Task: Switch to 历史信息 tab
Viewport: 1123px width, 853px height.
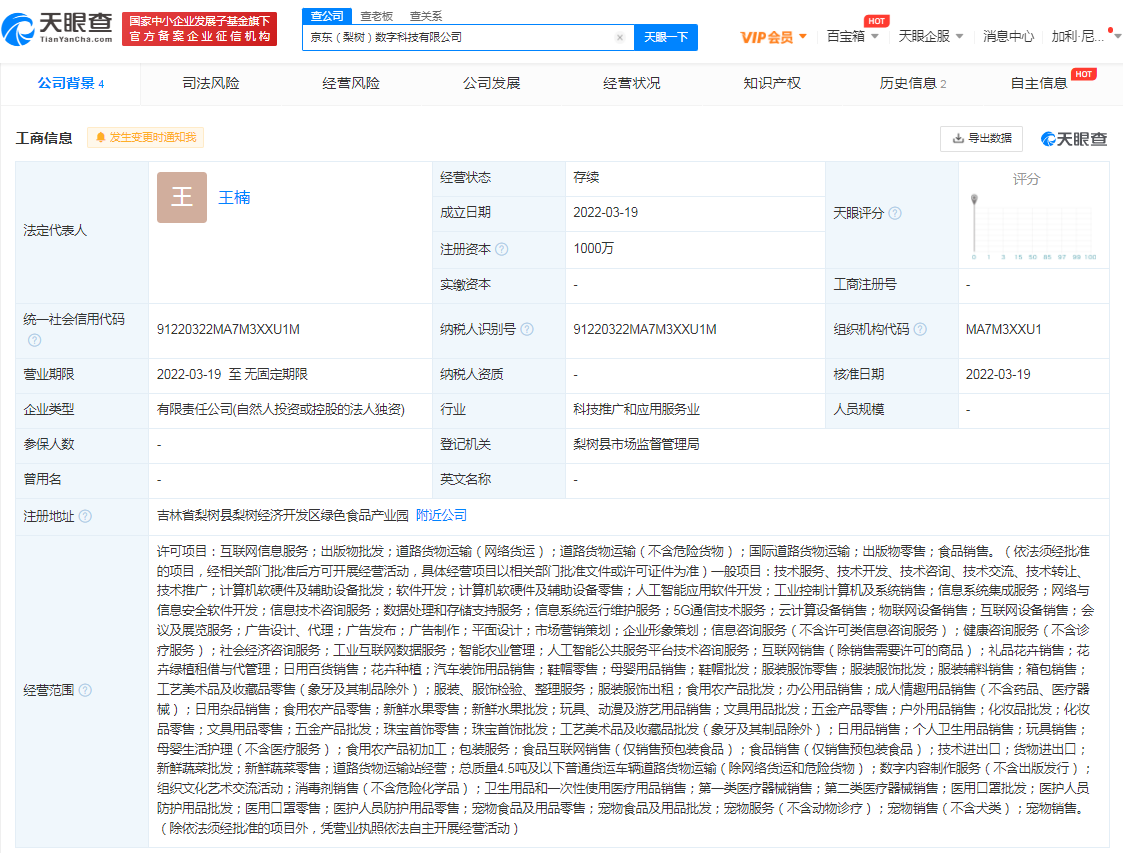Action: (912, 84)
